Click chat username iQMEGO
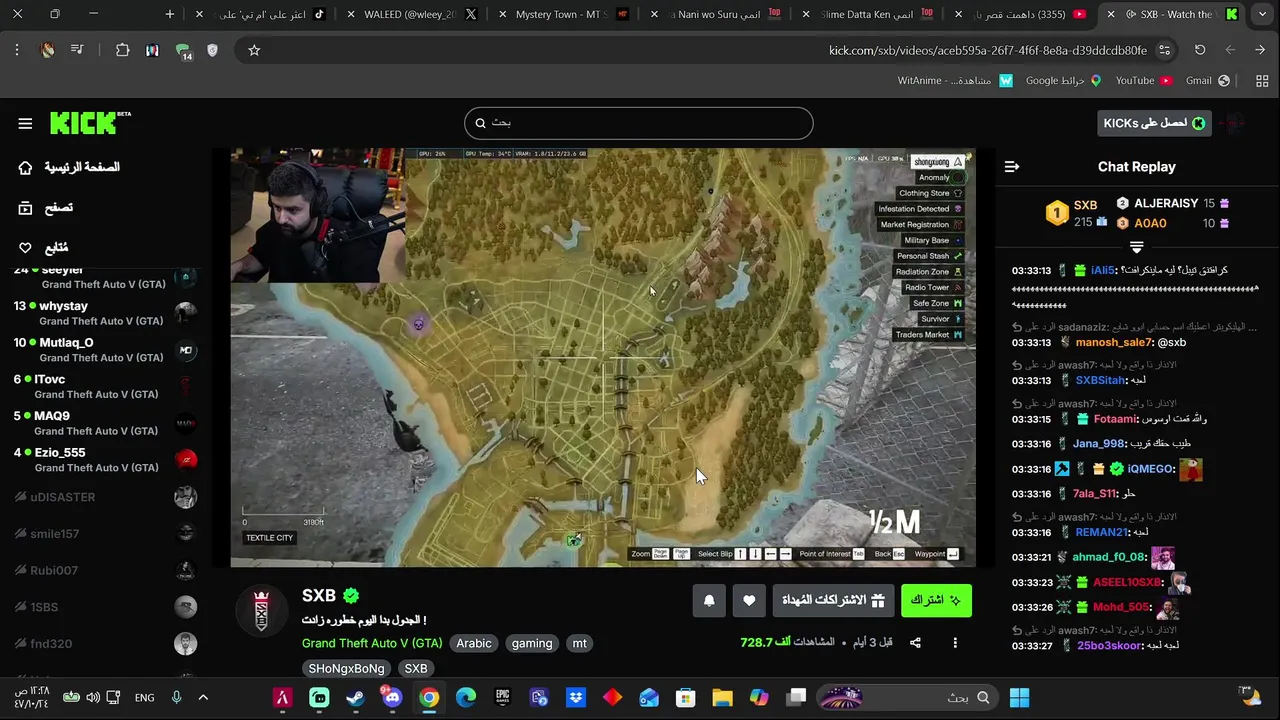The width and height of the screenshot is (1280, 720). [1150, 469]
